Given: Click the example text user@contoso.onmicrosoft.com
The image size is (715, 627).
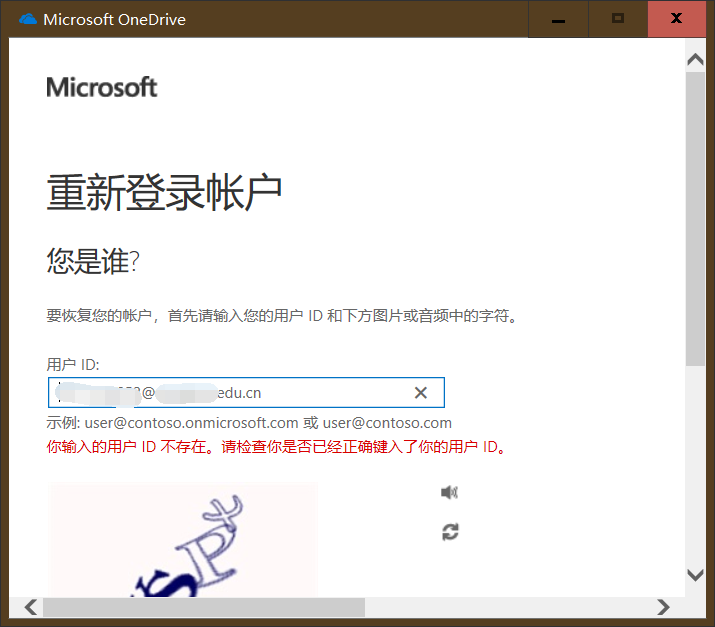Looking at the screenshot, I should [x=192, y=423].
